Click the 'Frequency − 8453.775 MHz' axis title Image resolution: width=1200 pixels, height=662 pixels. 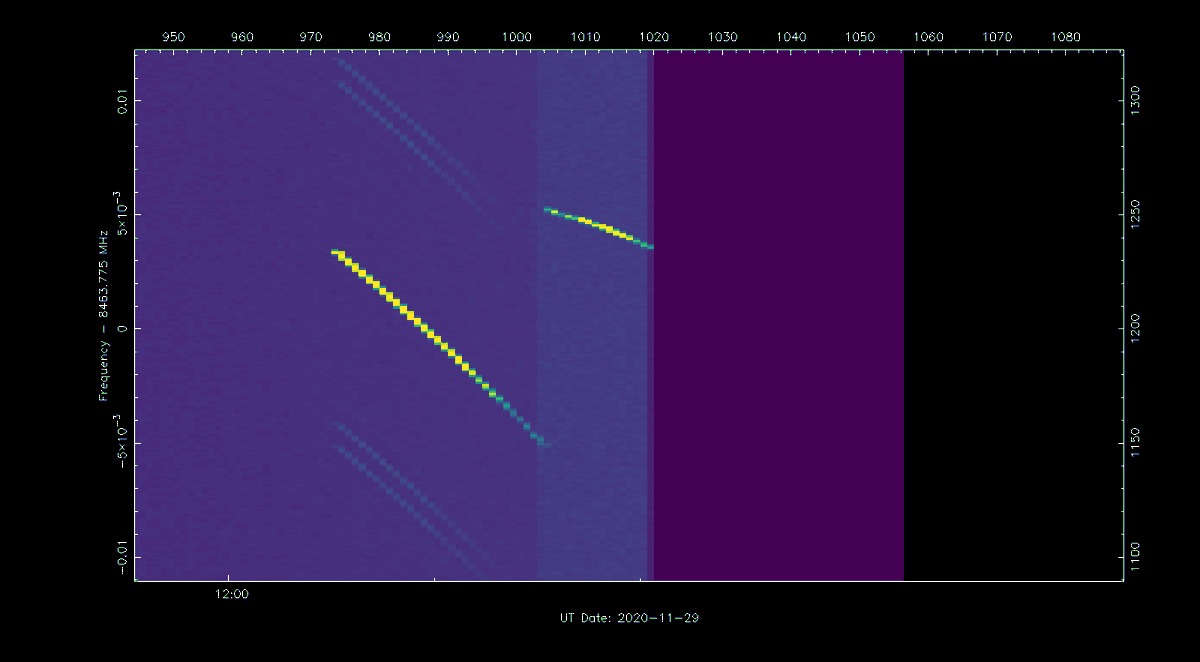[x=102, y=315]
